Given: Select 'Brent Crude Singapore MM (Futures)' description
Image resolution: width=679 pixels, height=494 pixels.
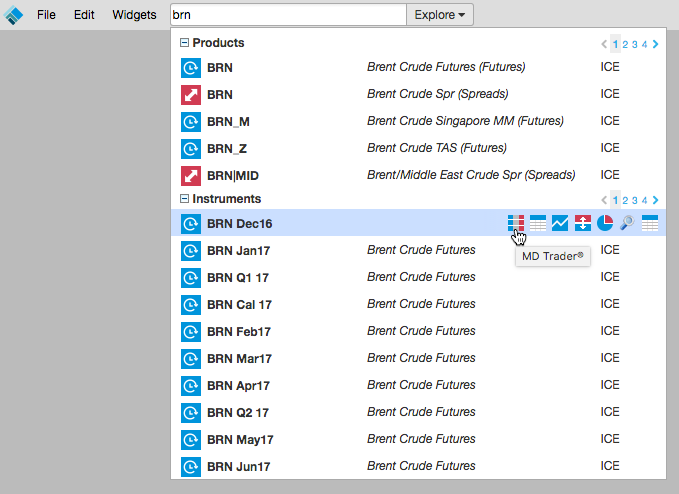Looking at the screenshot, I should tap(465, 121).
